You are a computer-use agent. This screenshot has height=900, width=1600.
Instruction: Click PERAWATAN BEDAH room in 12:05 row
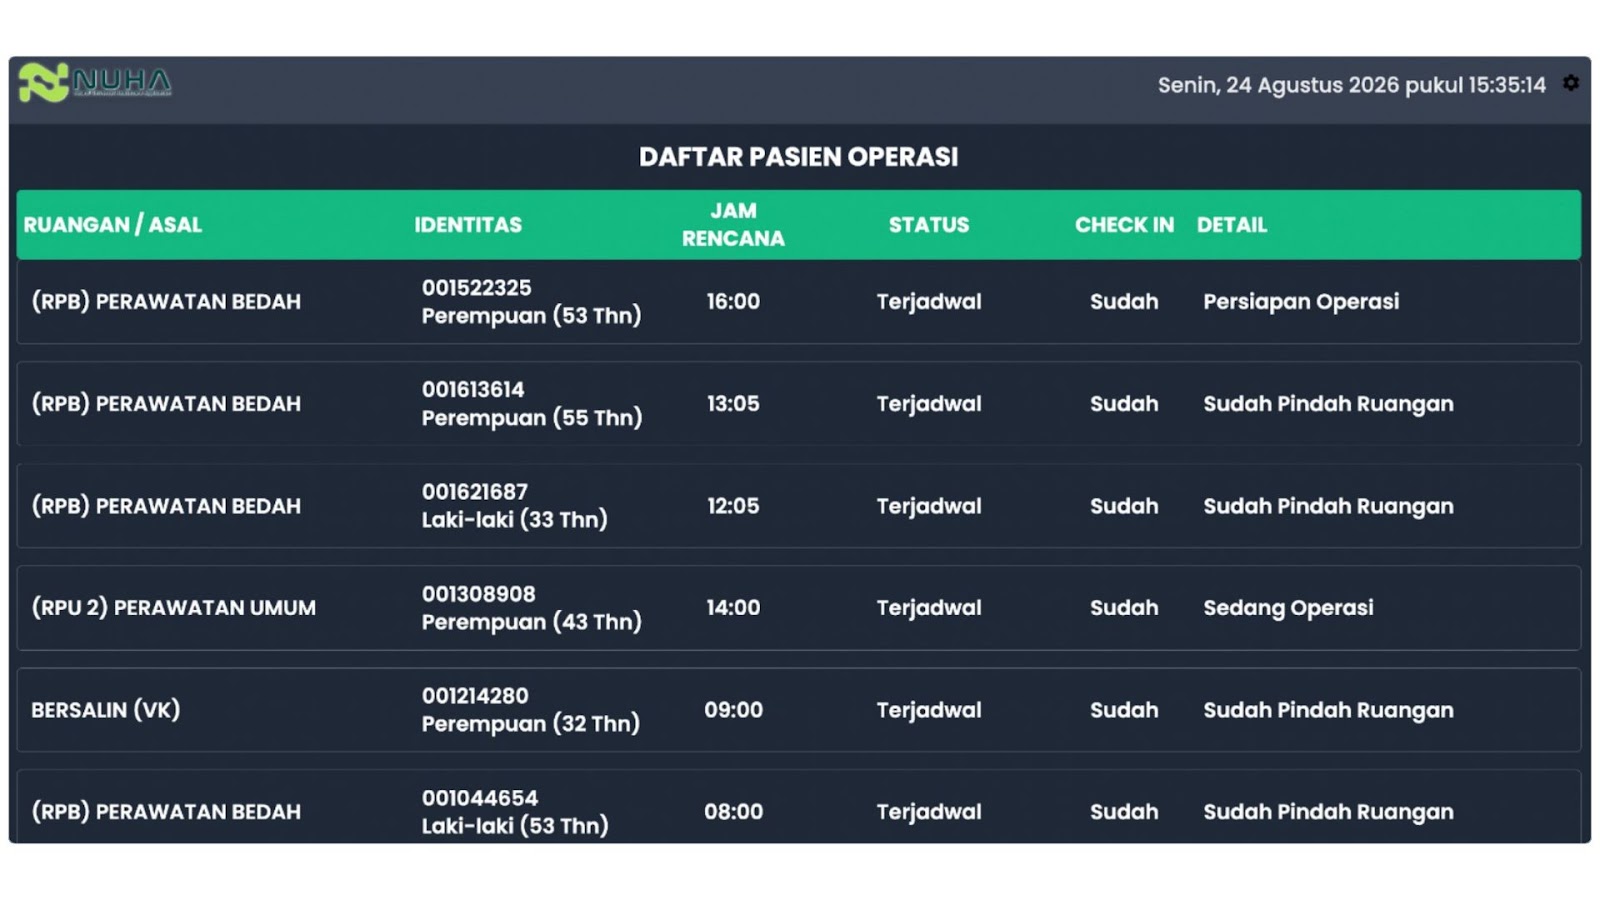166,506
